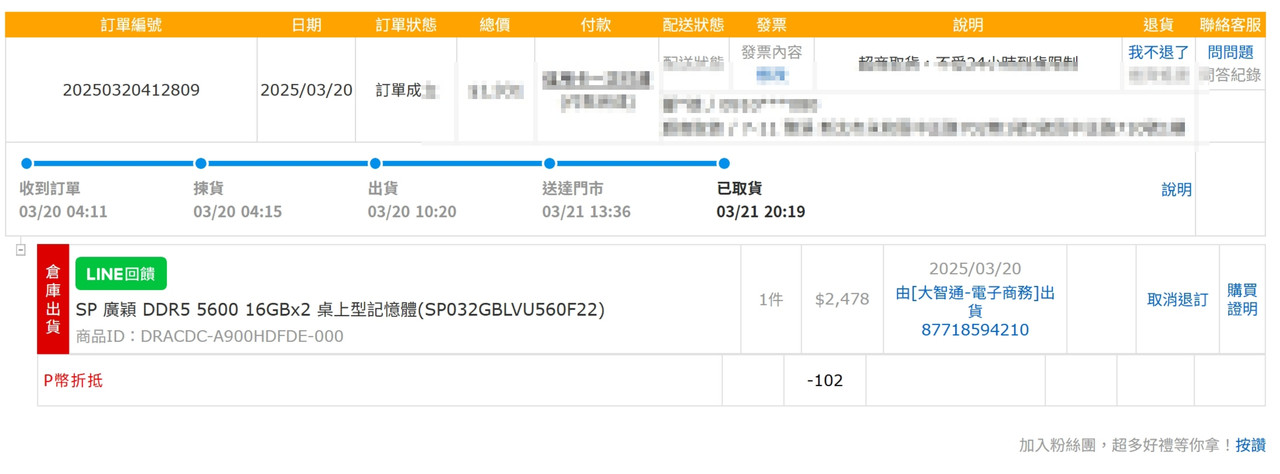Click the red 倉庫出貨 label

click(53, 299)
